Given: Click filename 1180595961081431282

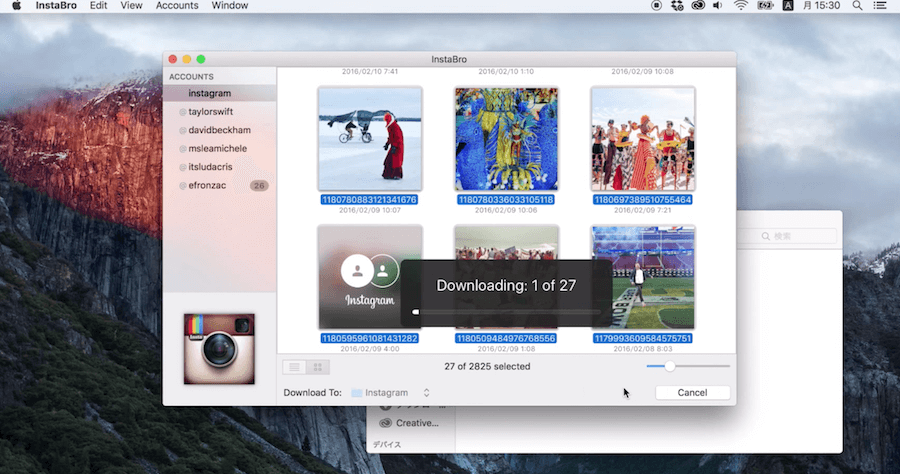Looking at the screenshot, I should coord(370,339).
